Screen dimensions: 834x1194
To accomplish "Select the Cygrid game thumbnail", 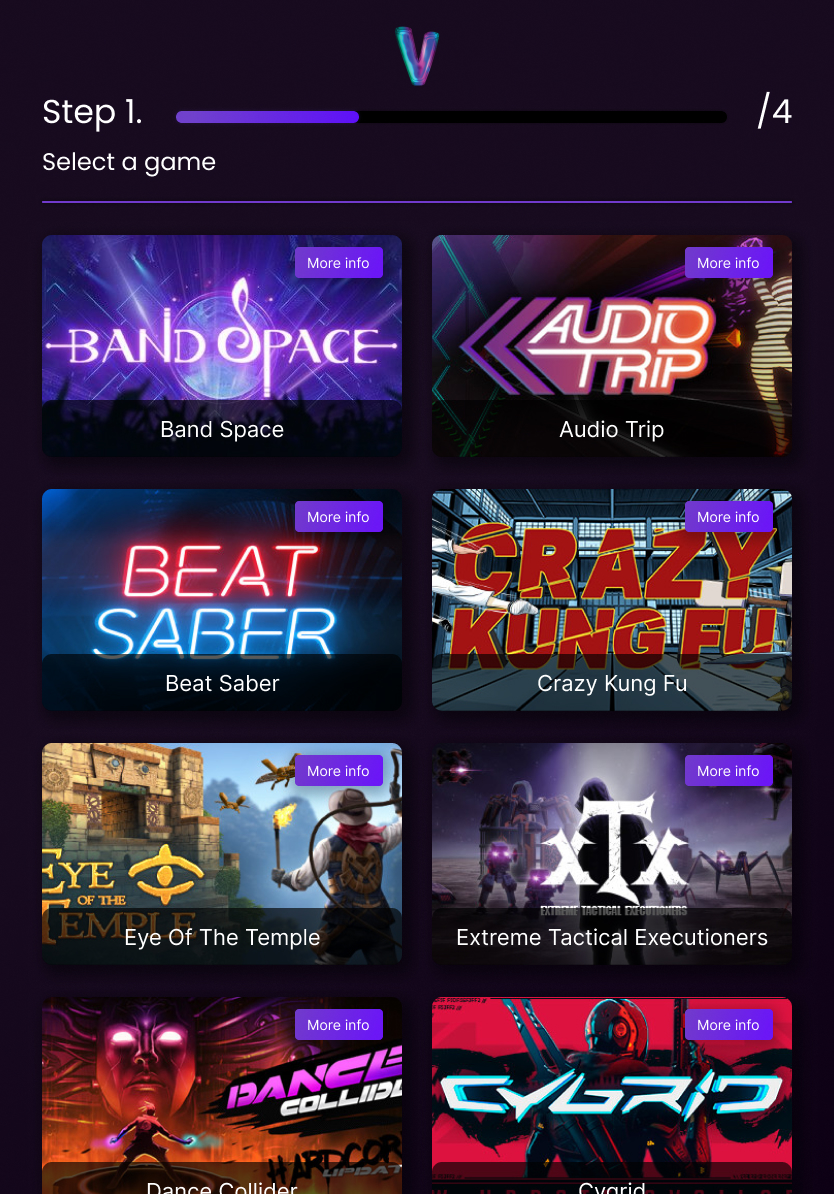I will 612,1096.
